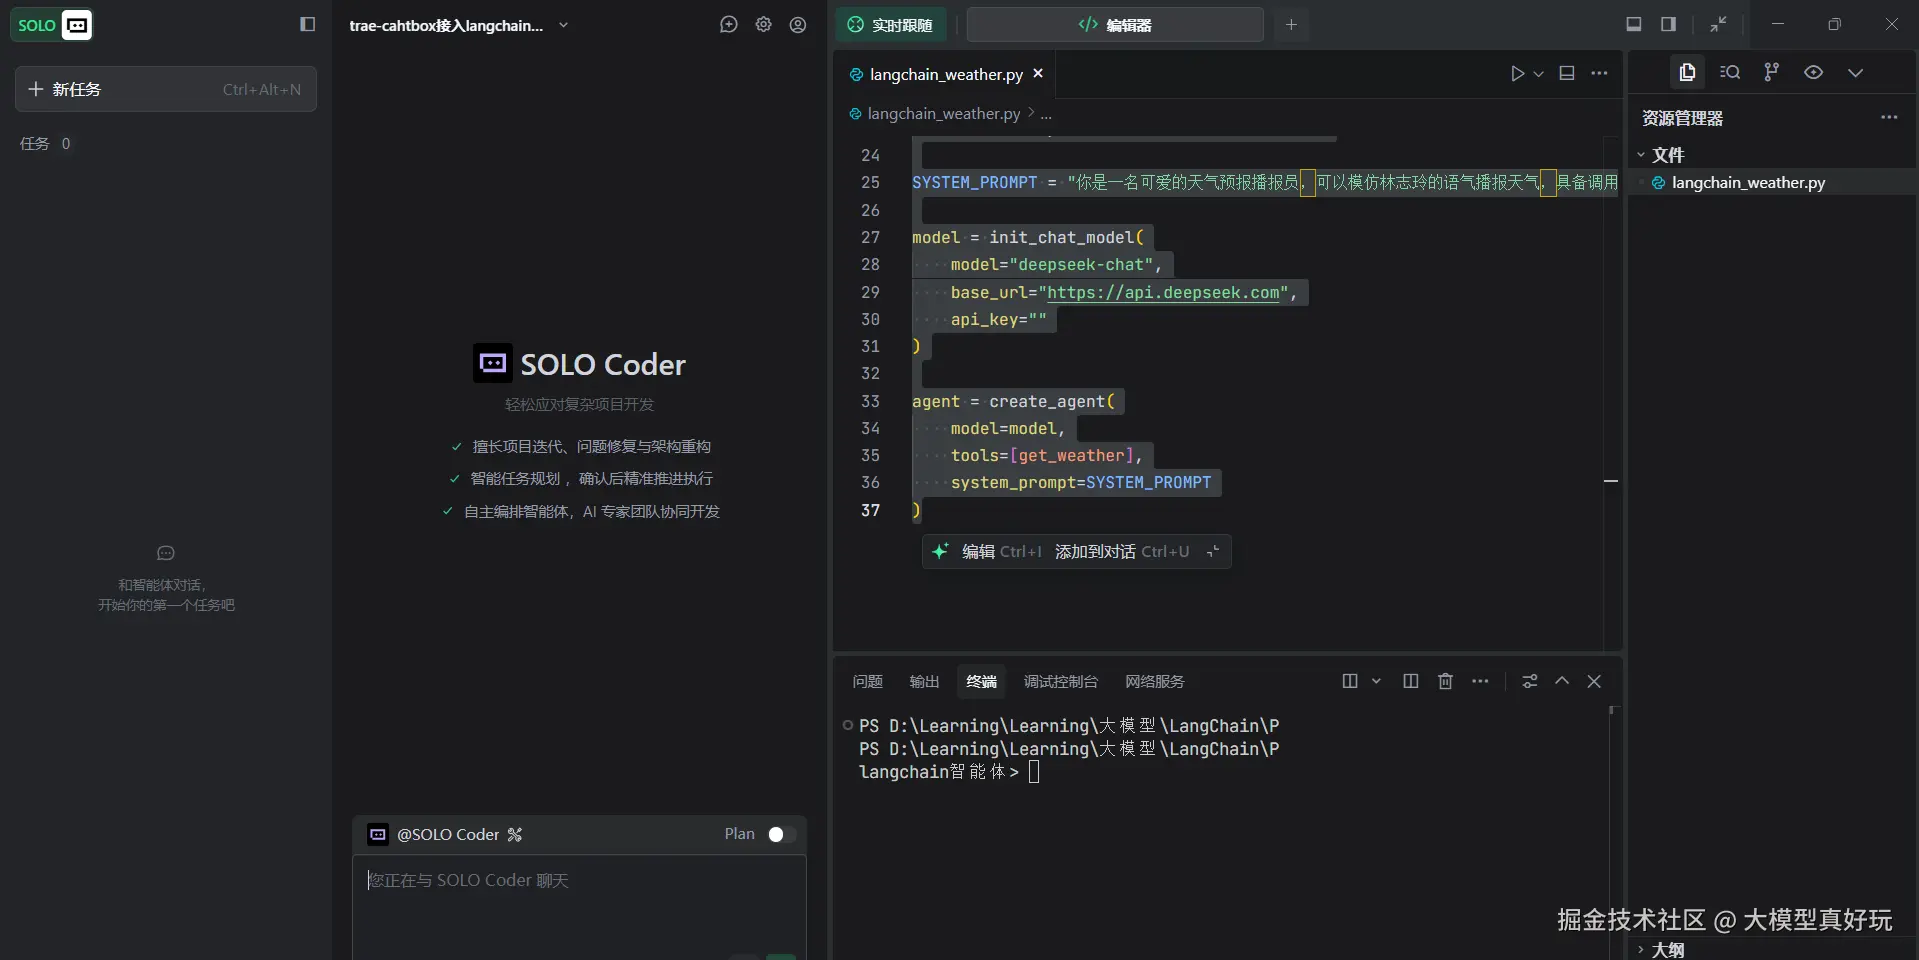
Task: Toggle the preview eye icon
Action: click(x=1813, y=72)
